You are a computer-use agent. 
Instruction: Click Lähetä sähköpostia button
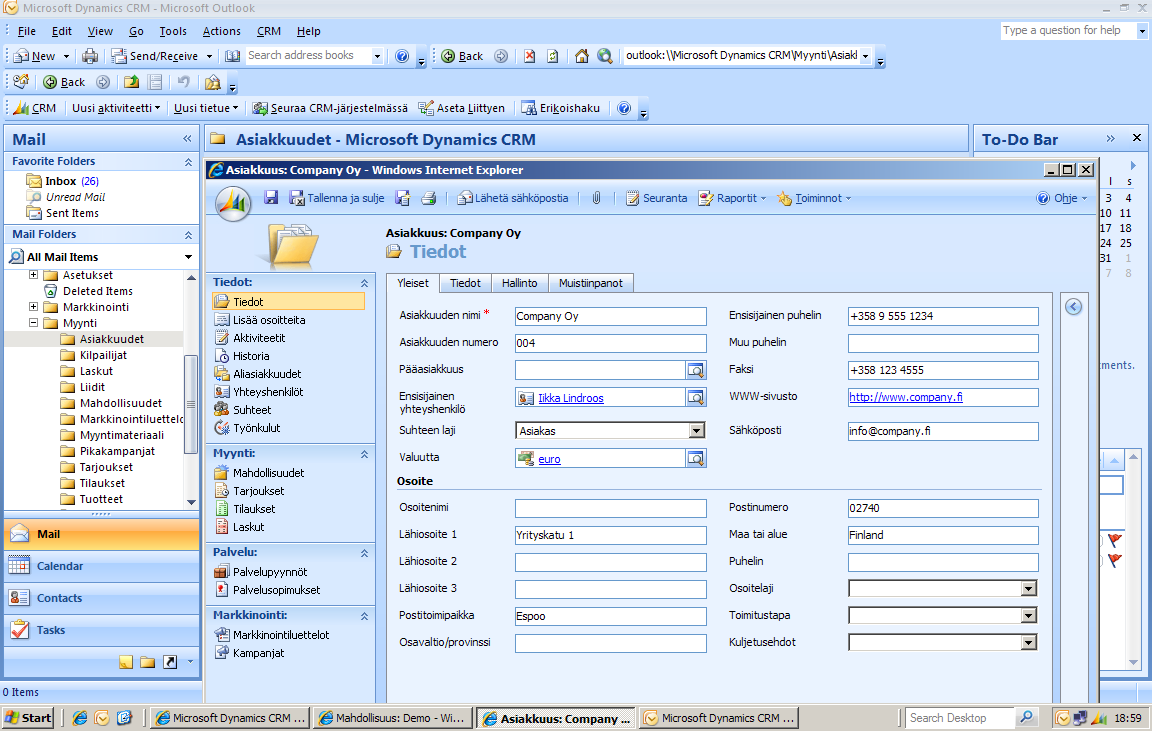coord(513,198)
